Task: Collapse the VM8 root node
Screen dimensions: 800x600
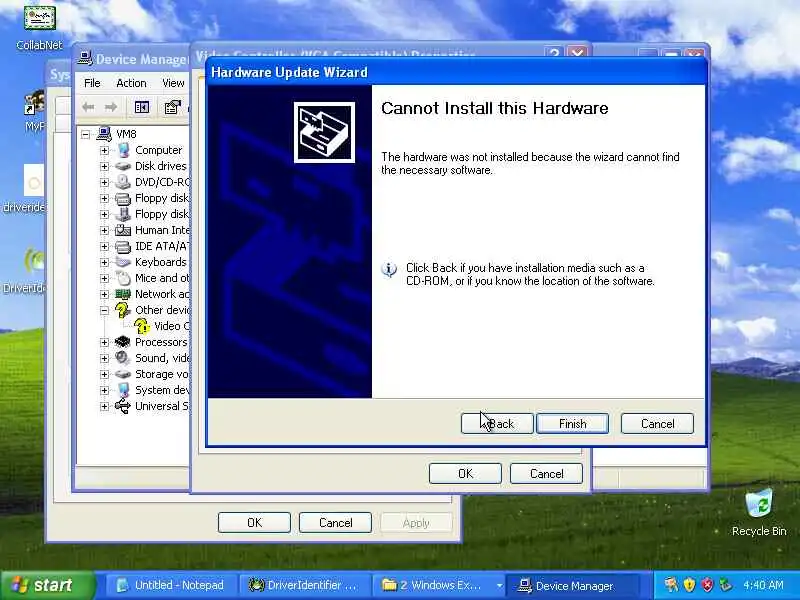Action: pyautogui.click(x=85, y=134)
